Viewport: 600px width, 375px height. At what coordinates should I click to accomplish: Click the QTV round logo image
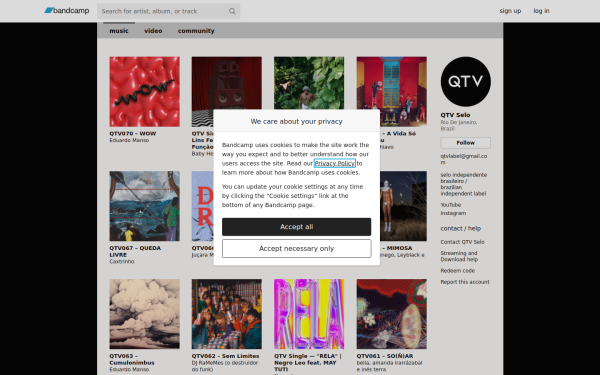pos(465,82)
